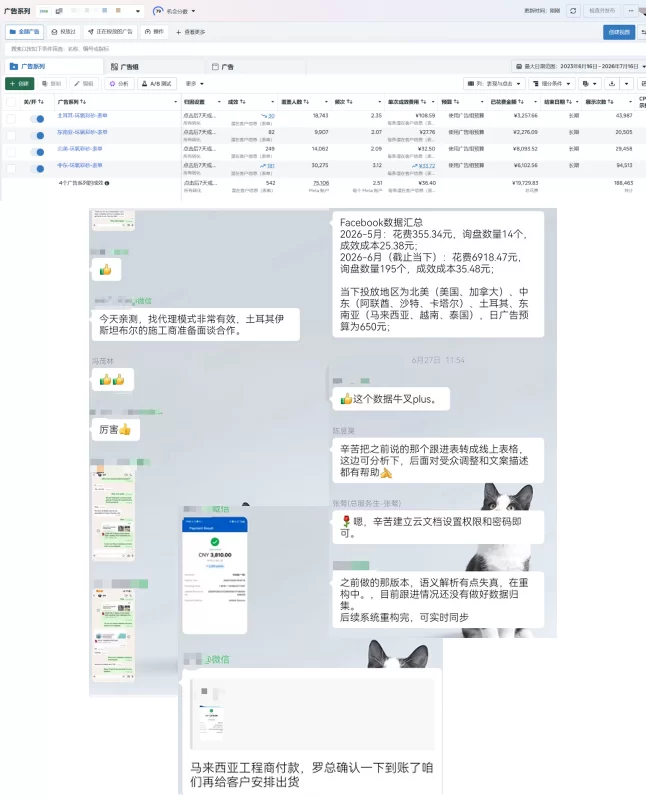
Task: Expand the 机会分数 dropdown
Action: coord(194,11)
